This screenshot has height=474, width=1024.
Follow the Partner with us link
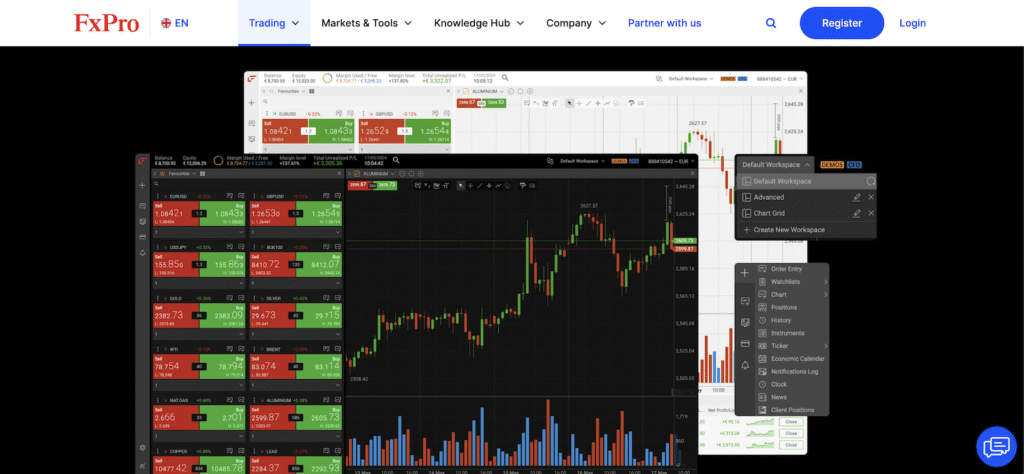(x=664, y=23)
